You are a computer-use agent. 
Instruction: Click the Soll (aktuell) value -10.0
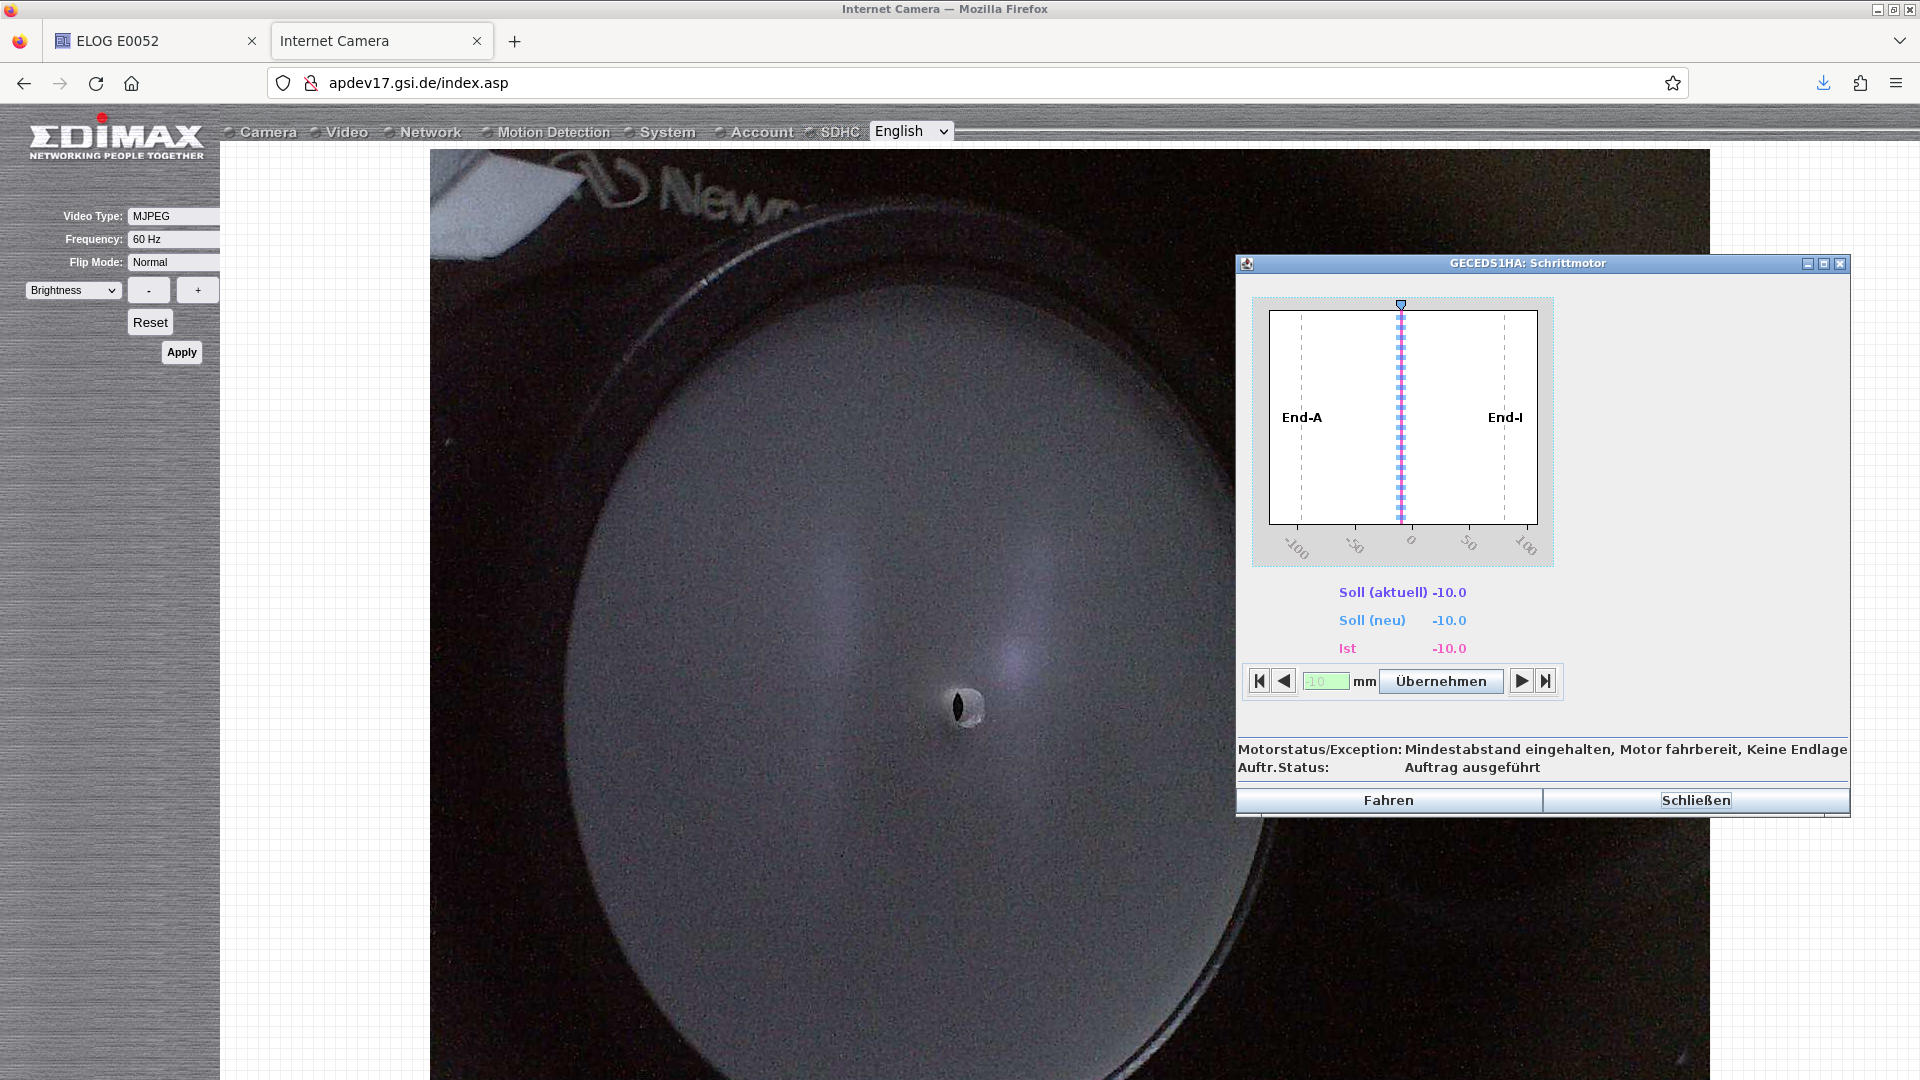(x=1449, y=592)
